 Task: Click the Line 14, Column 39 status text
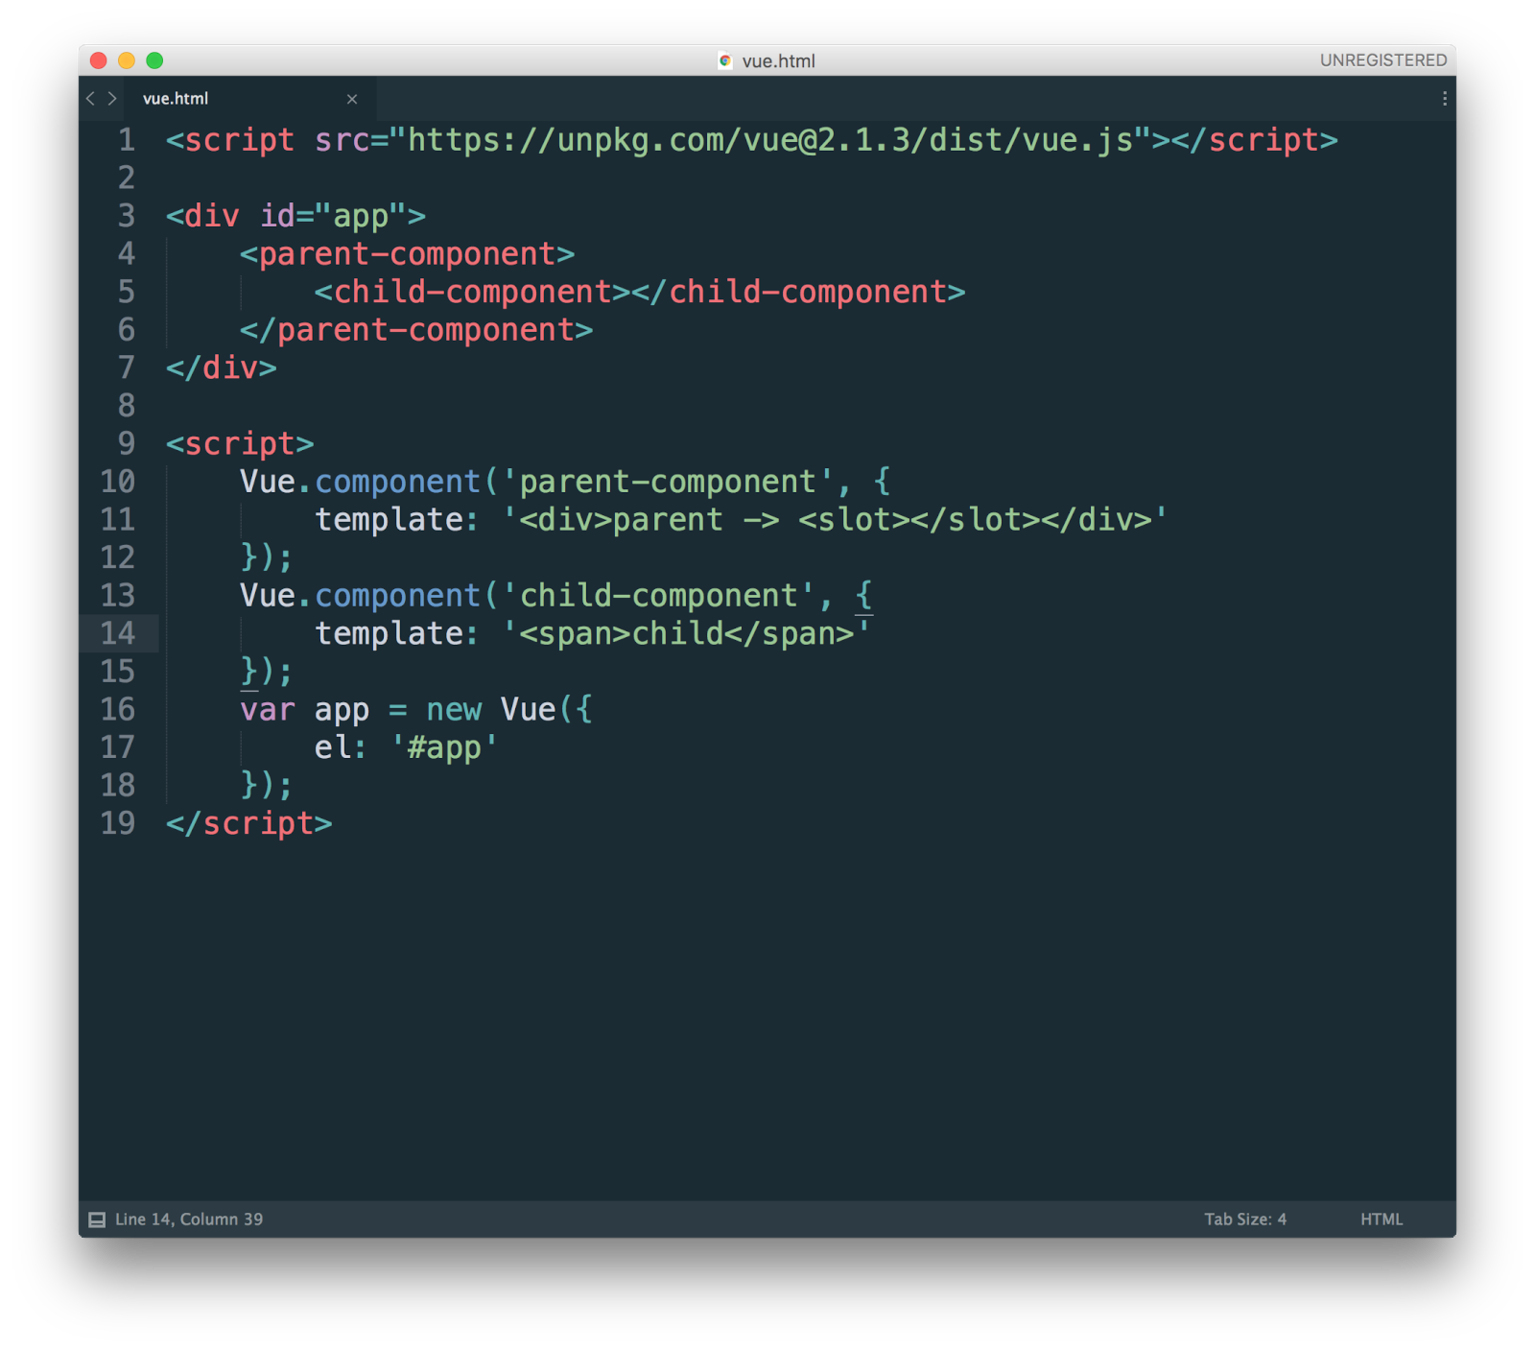(x=189, y=1219)
